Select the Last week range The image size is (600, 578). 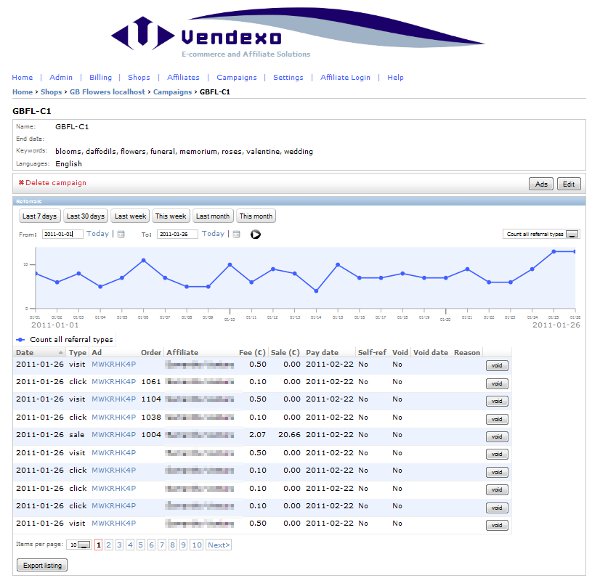click(x=130, y=216)
